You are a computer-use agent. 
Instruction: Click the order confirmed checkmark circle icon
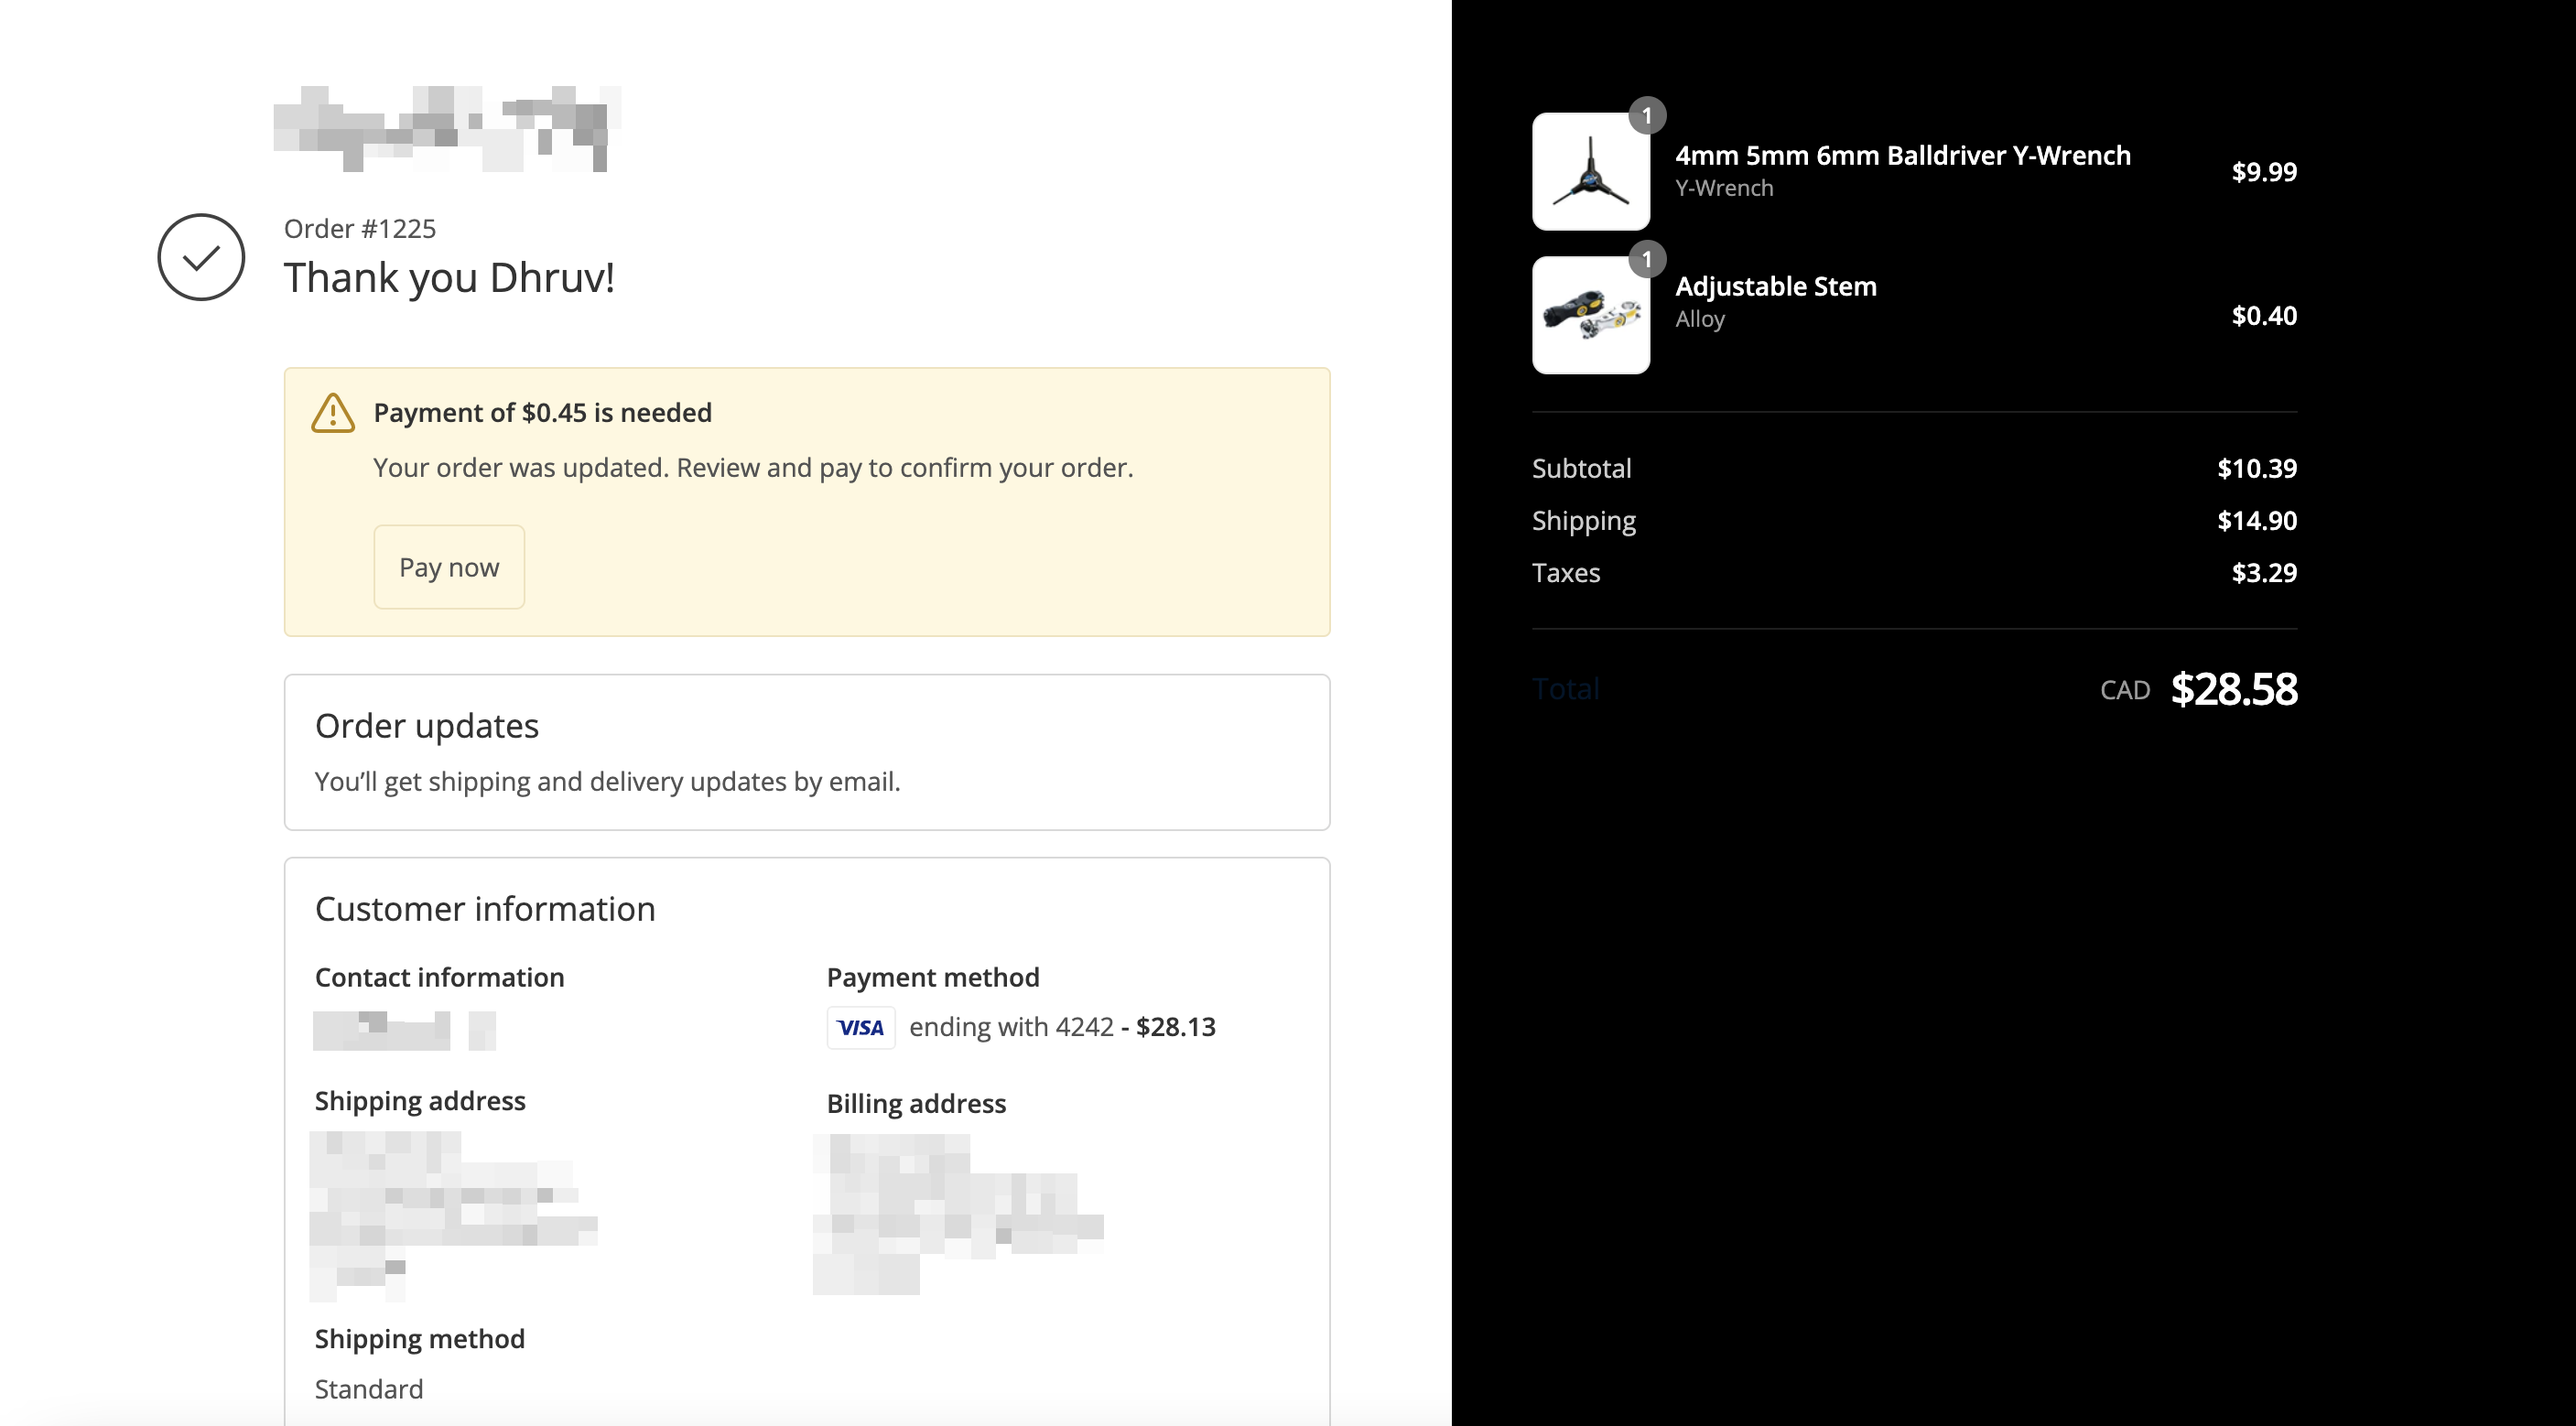pyautogui.click(x=201, y=257)
